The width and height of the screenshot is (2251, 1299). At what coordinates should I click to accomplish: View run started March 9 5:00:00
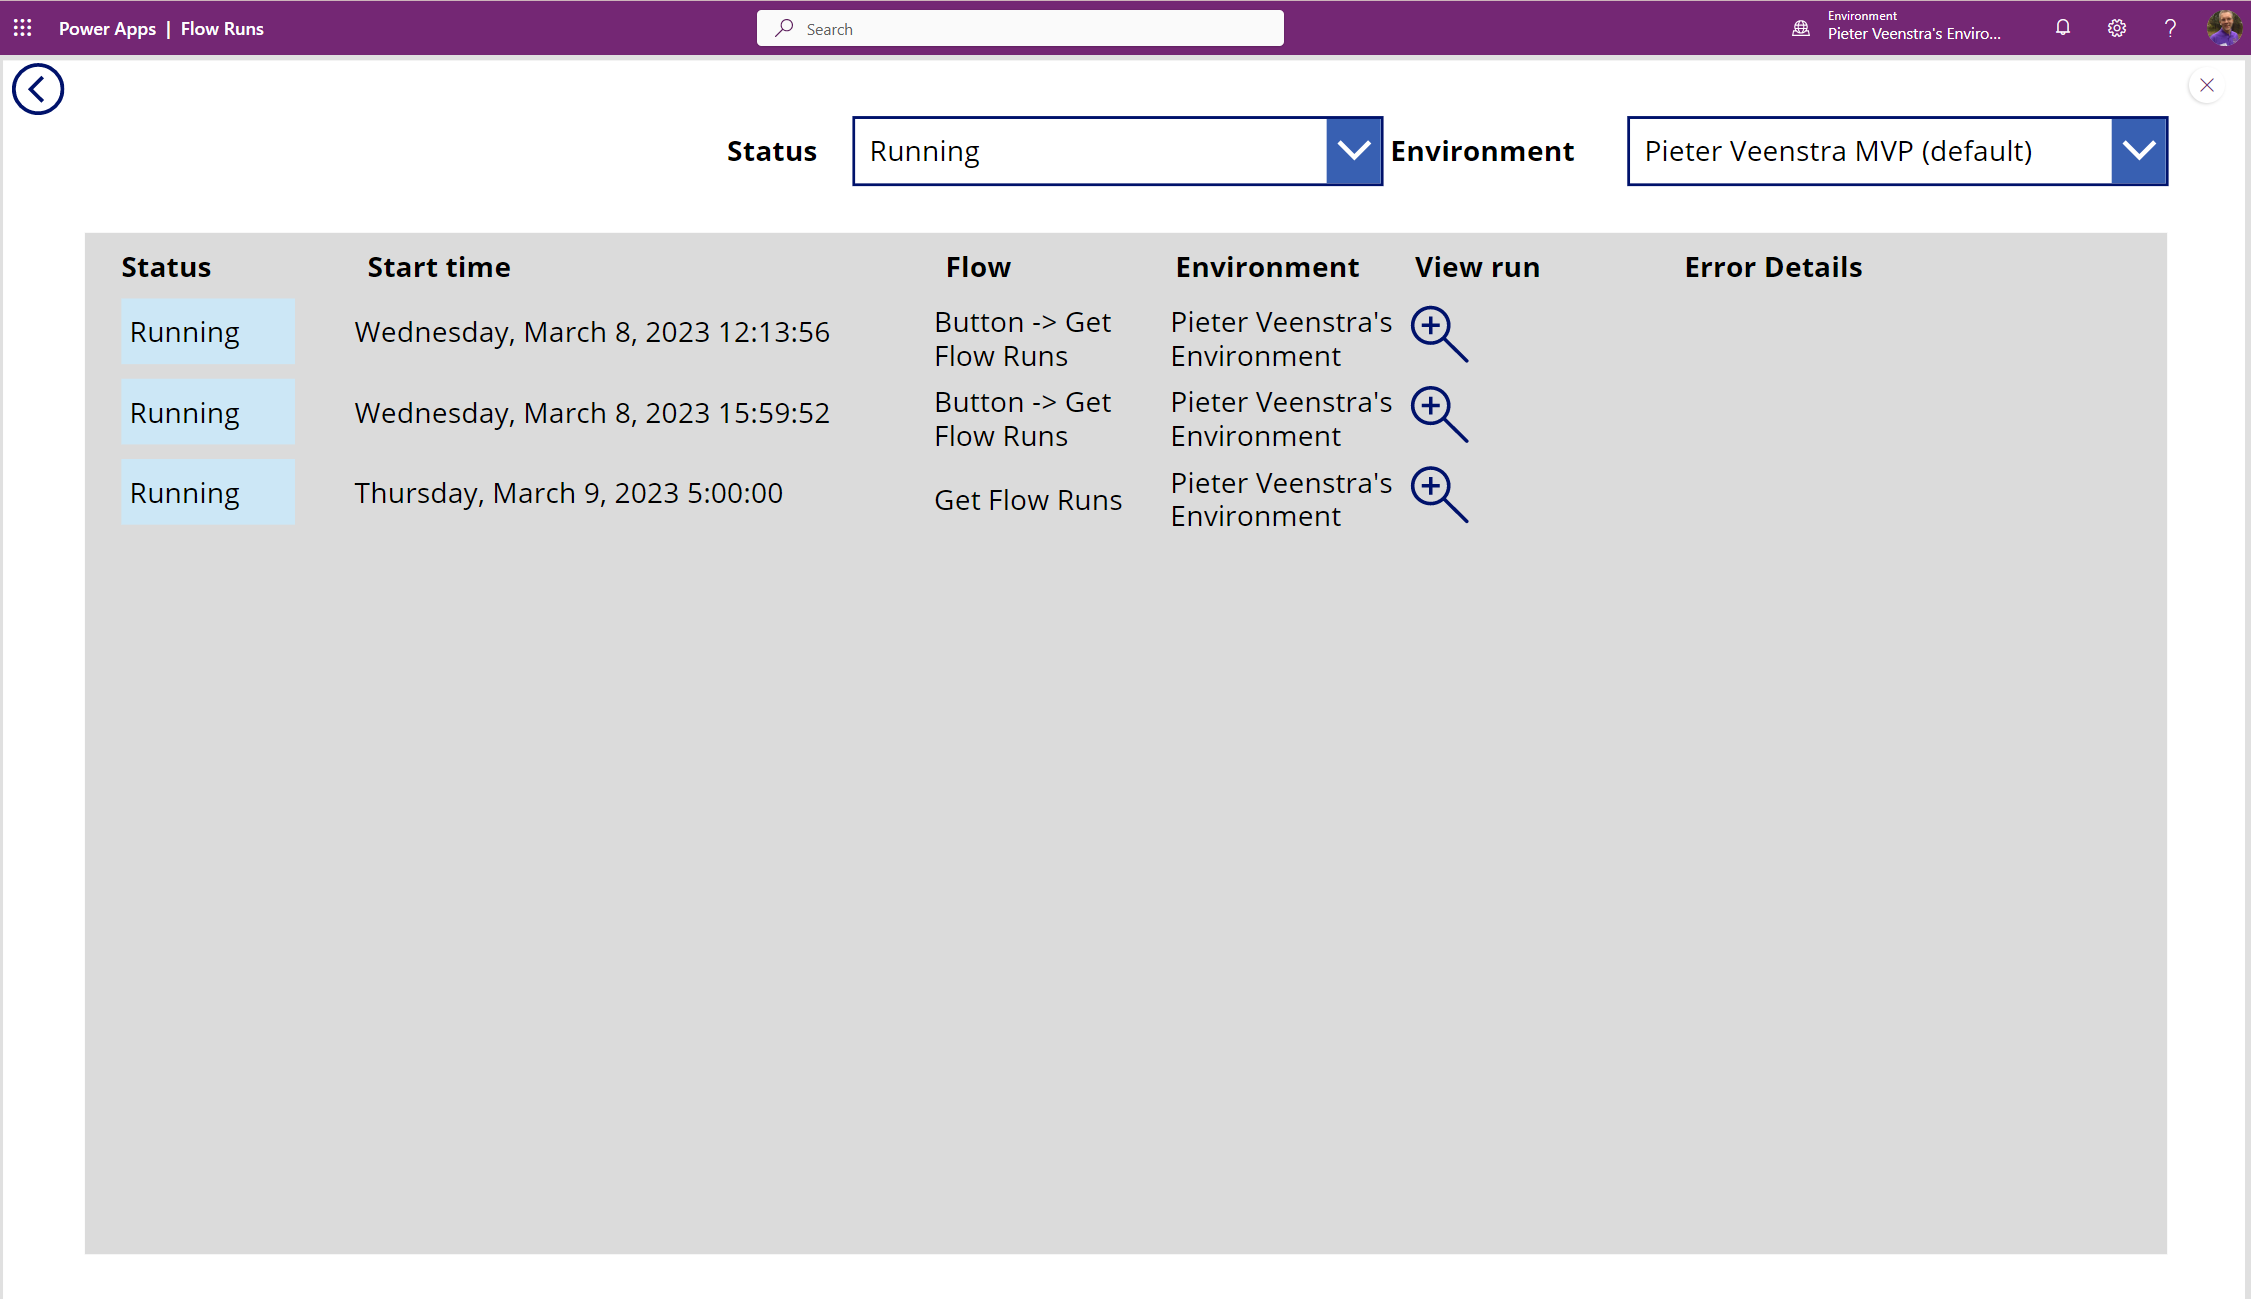[1438, 494]
